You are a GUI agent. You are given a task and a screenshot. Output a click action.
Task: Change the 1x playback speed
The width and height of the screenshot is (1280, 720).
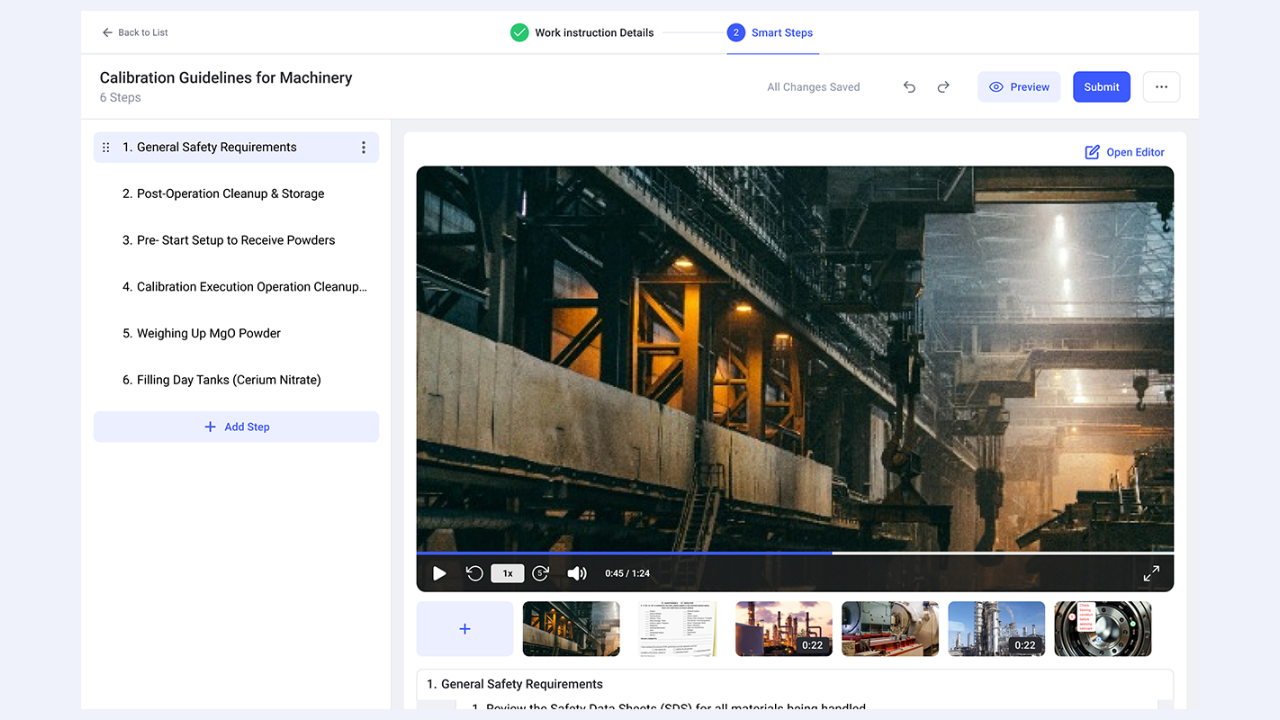[508, 573]
